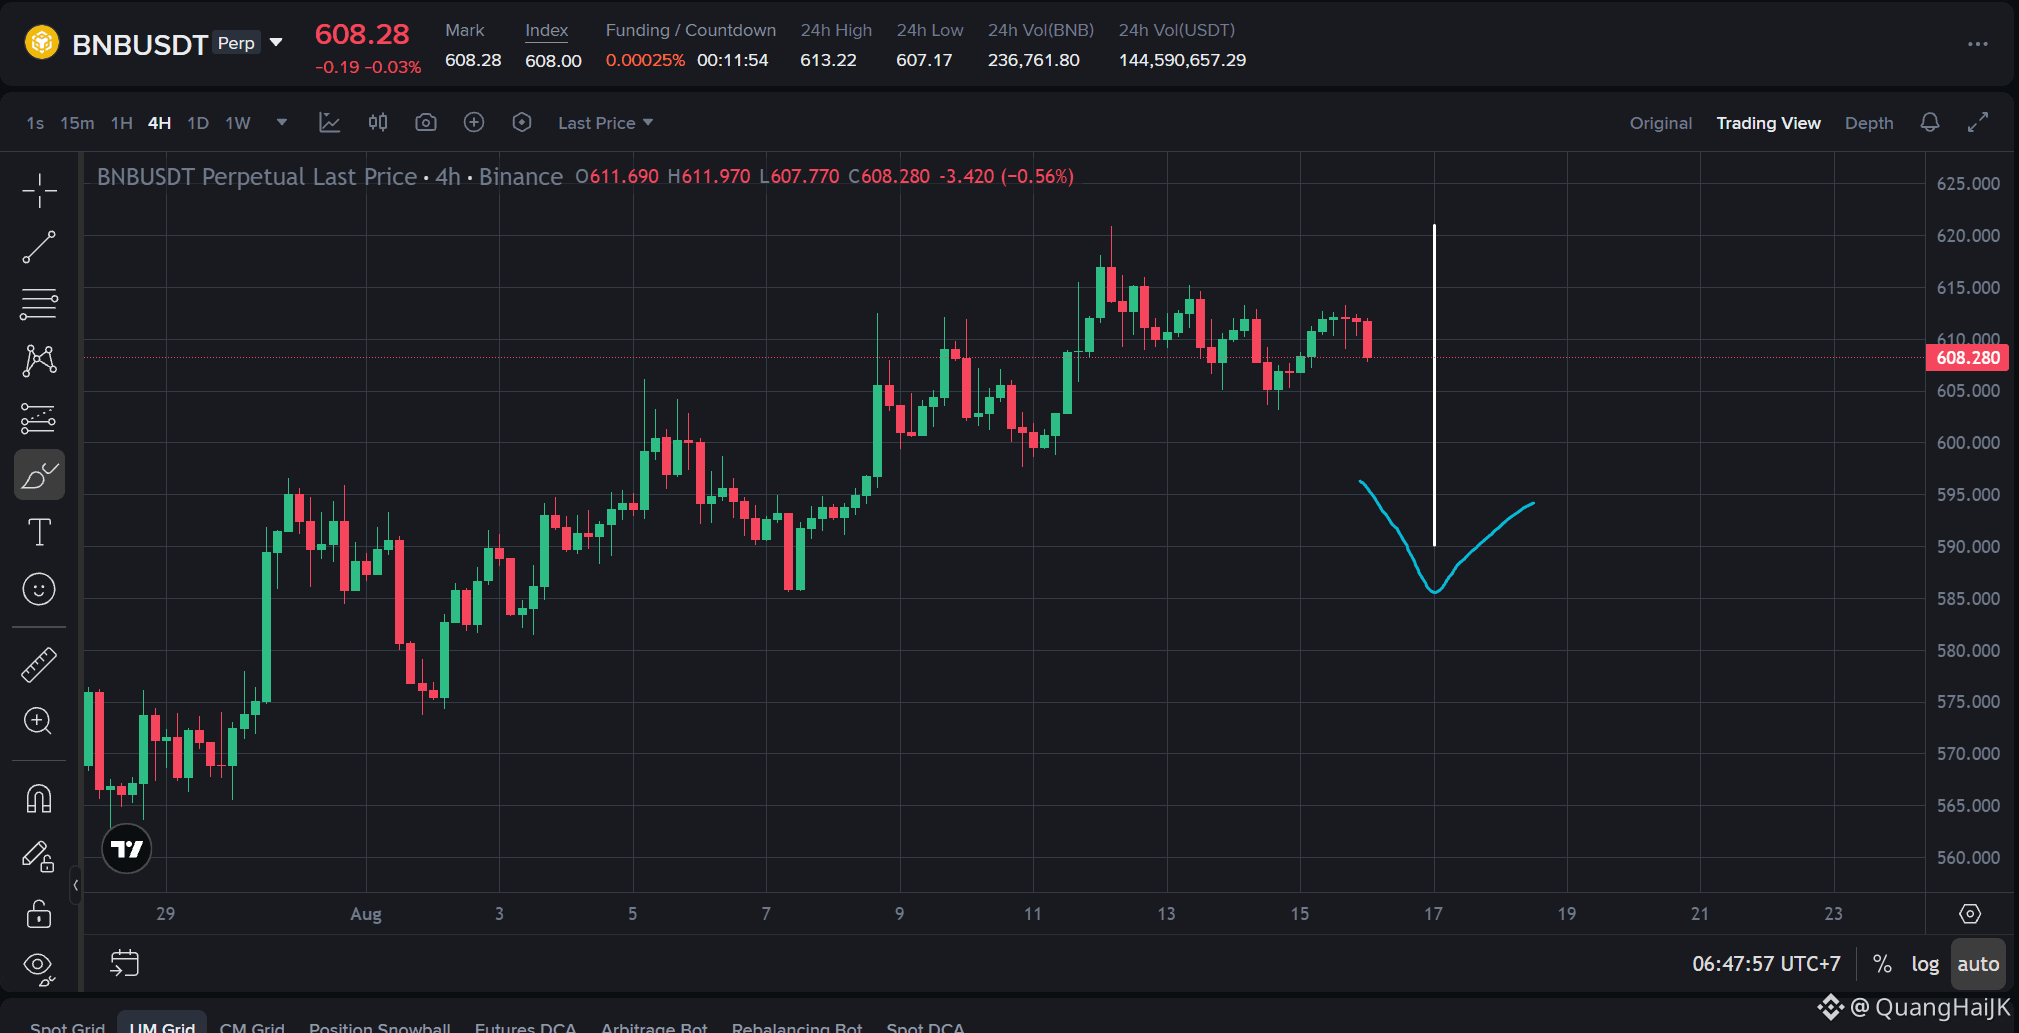The image size is (2019, 1033).
Task: Expand more time interval options
Action: 282,122
